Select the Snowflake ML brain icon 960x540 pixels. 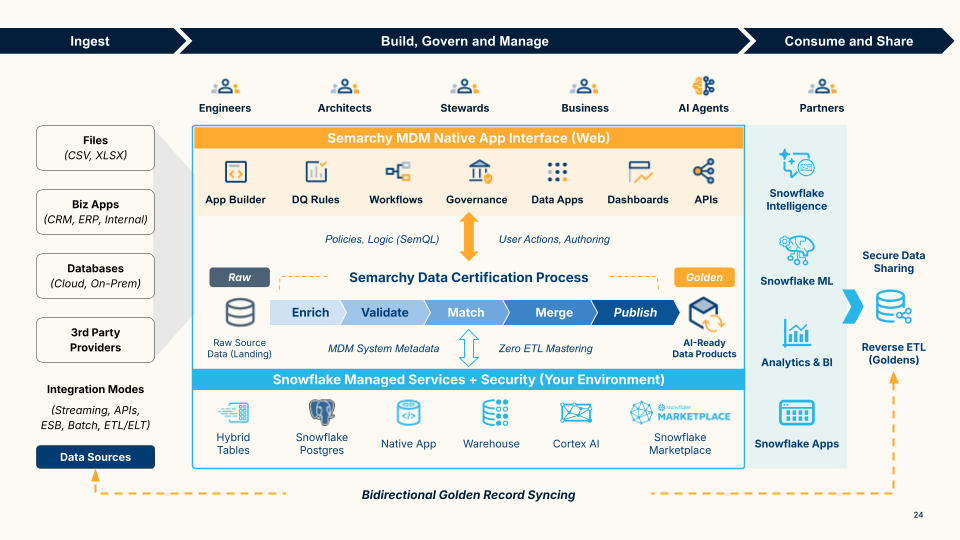click(797, 250)
